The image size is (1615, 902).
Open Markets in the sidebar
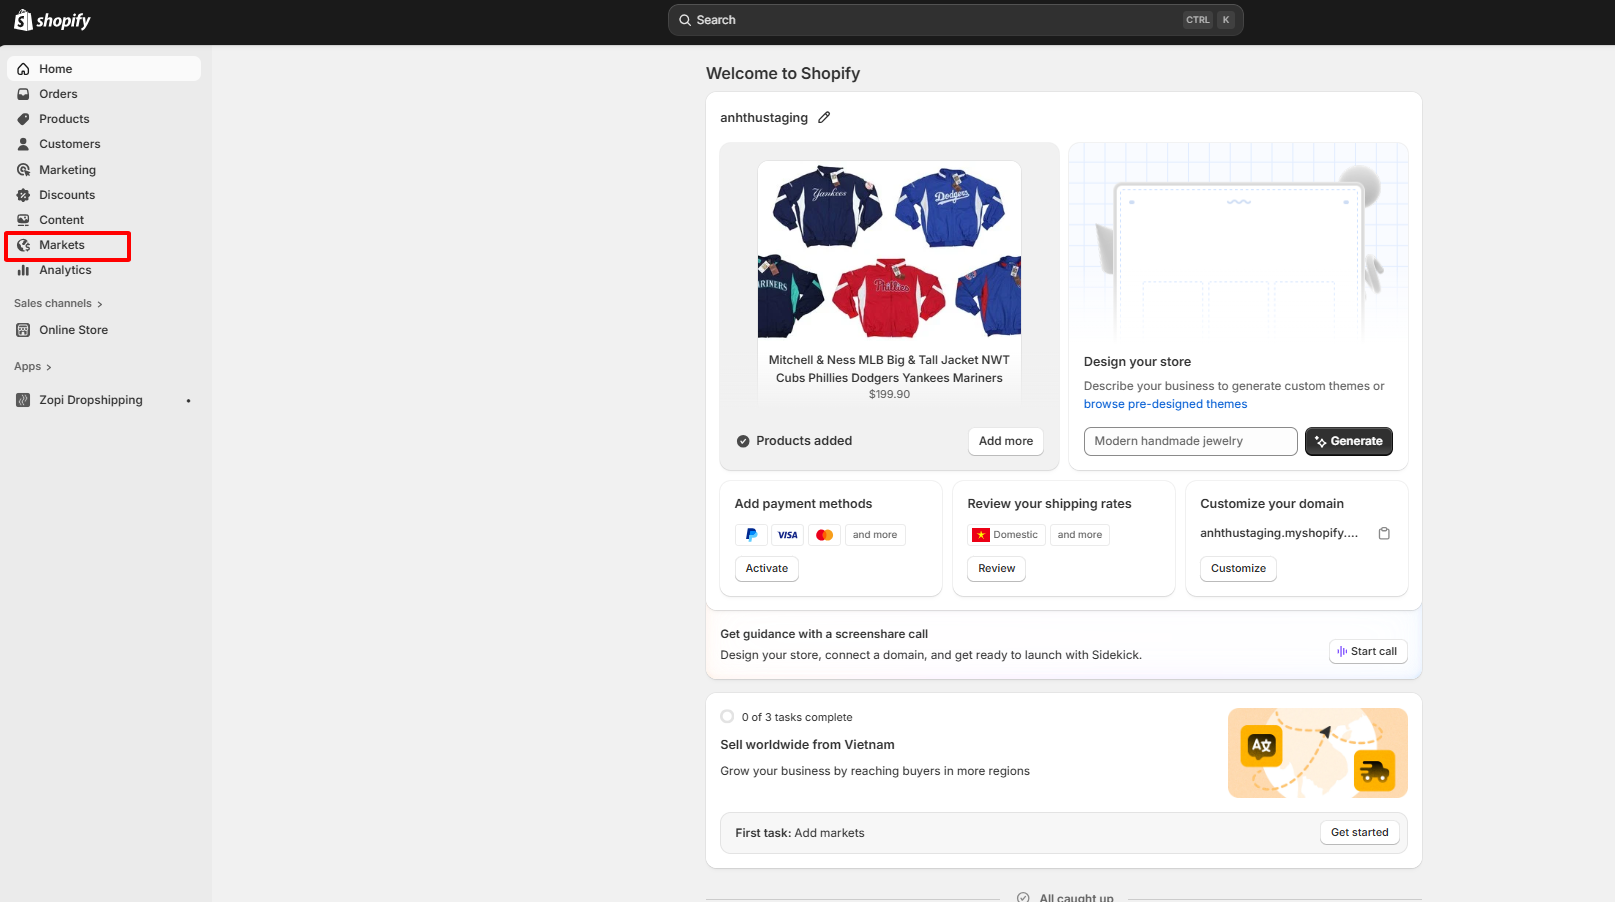pos(62,245)
